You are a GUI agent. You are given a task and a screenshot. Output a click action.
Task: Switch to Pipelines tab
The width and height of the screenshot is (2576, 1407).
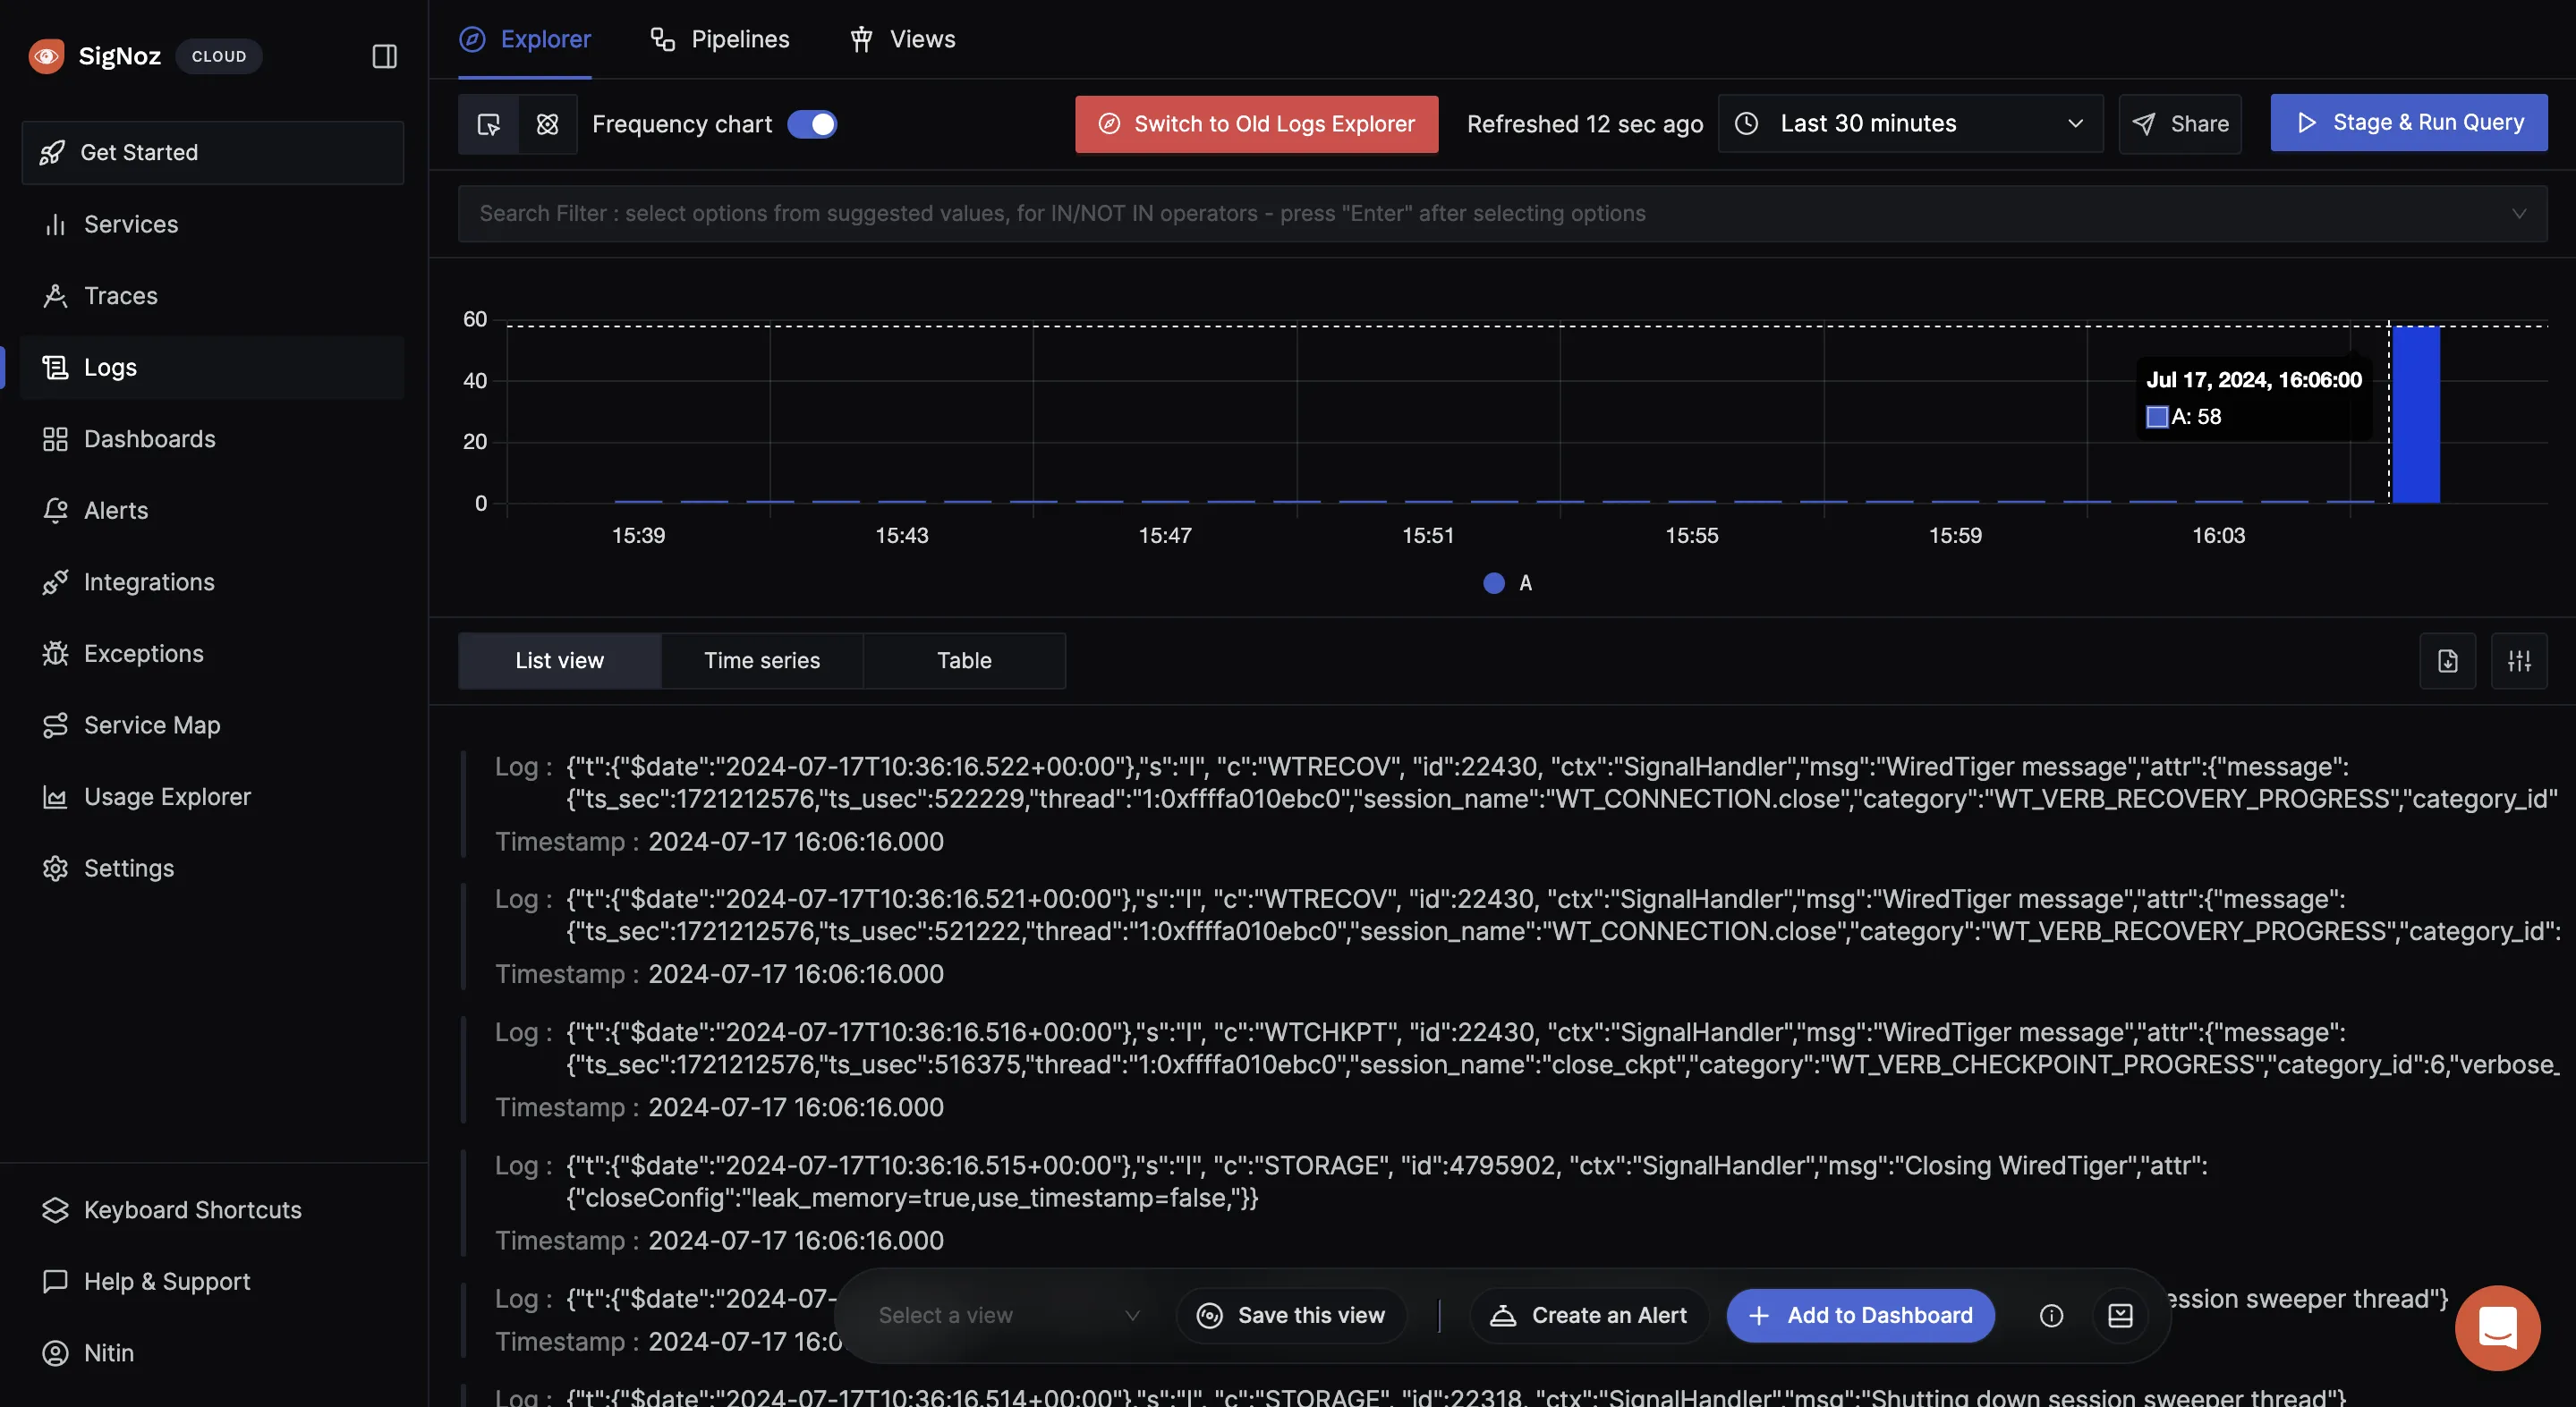pyautogui.click(x=720, y=39)
